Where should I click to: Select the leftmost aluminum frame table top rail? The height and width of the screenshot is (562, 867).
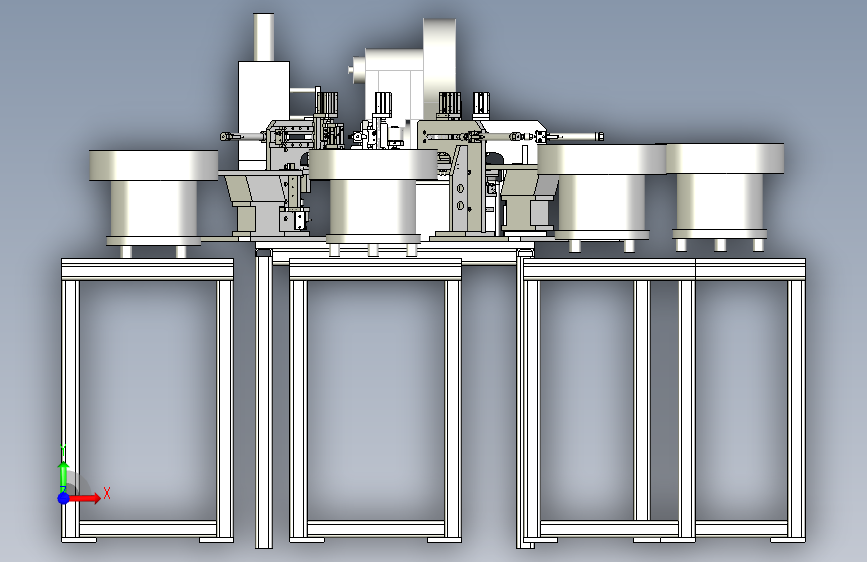tap(148, 269)
